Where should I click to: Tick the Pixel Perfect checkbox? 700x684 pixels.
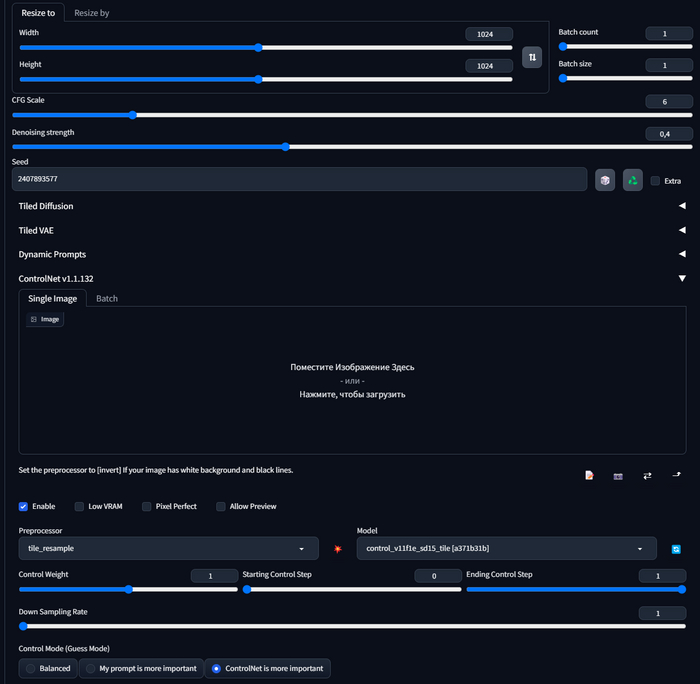[x=147, y=507]
